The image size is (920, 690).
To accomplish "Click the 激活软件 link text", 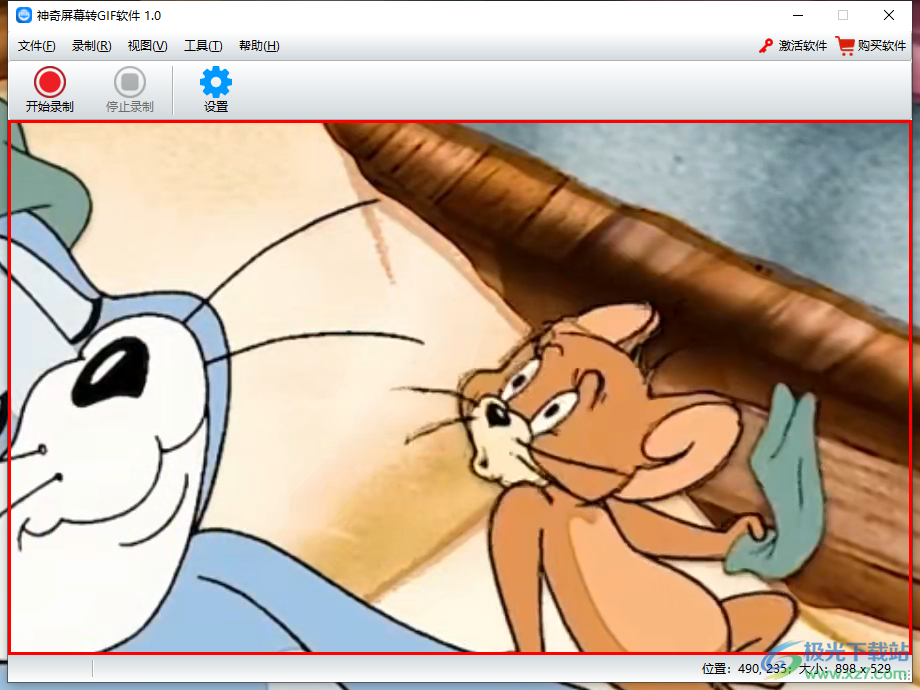I will [x=803, y=46].
